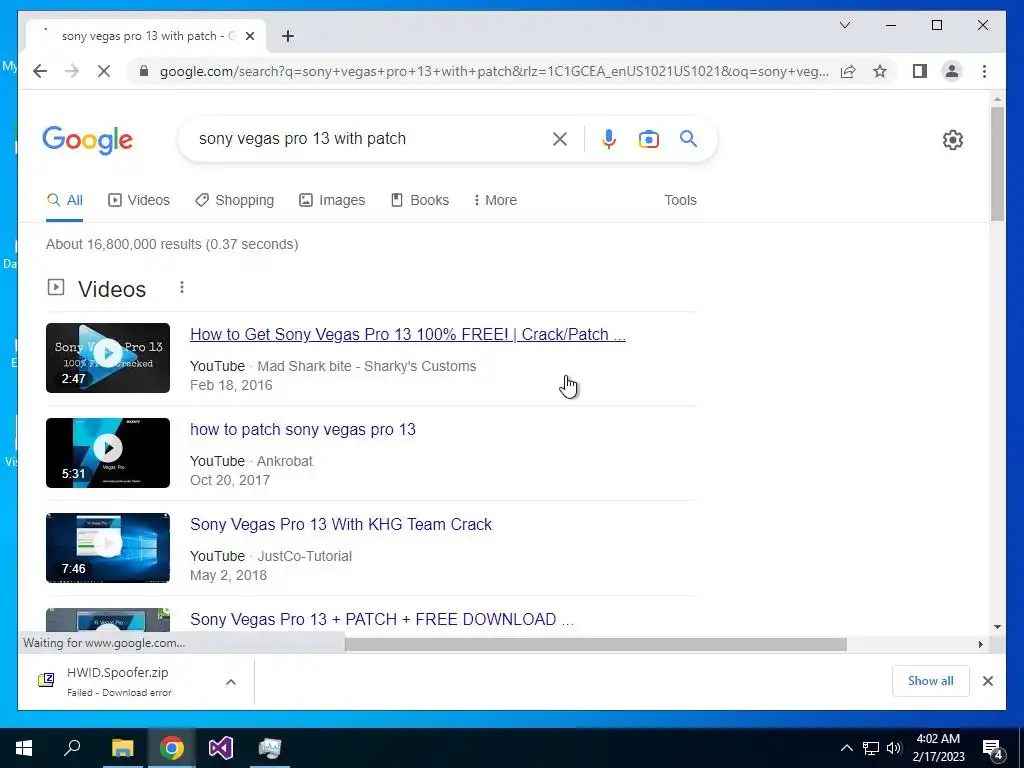Open the taskbar clock and date

coord(938,748)
